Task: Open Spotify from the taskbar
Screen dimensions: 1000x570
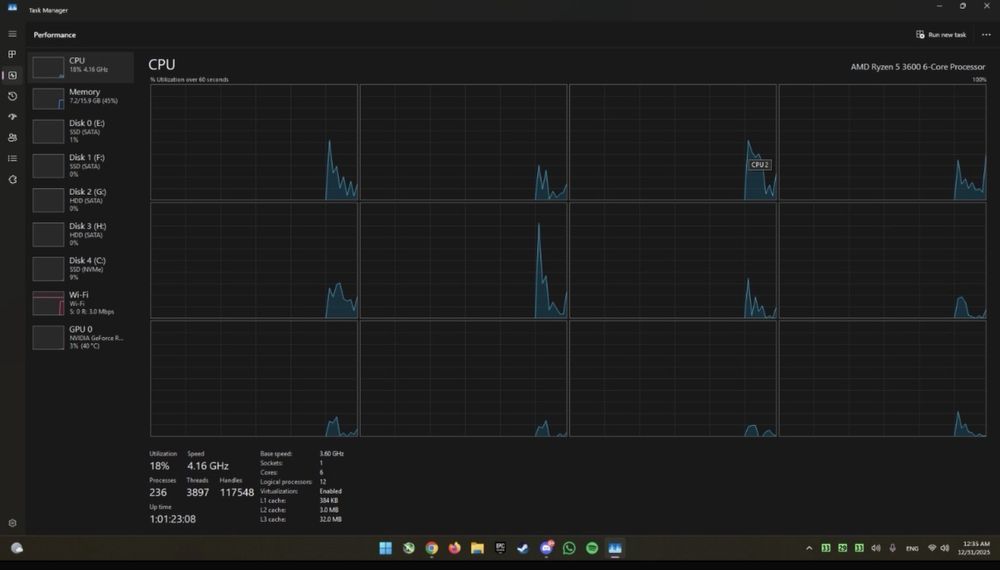Action: [x=592, y=548]
